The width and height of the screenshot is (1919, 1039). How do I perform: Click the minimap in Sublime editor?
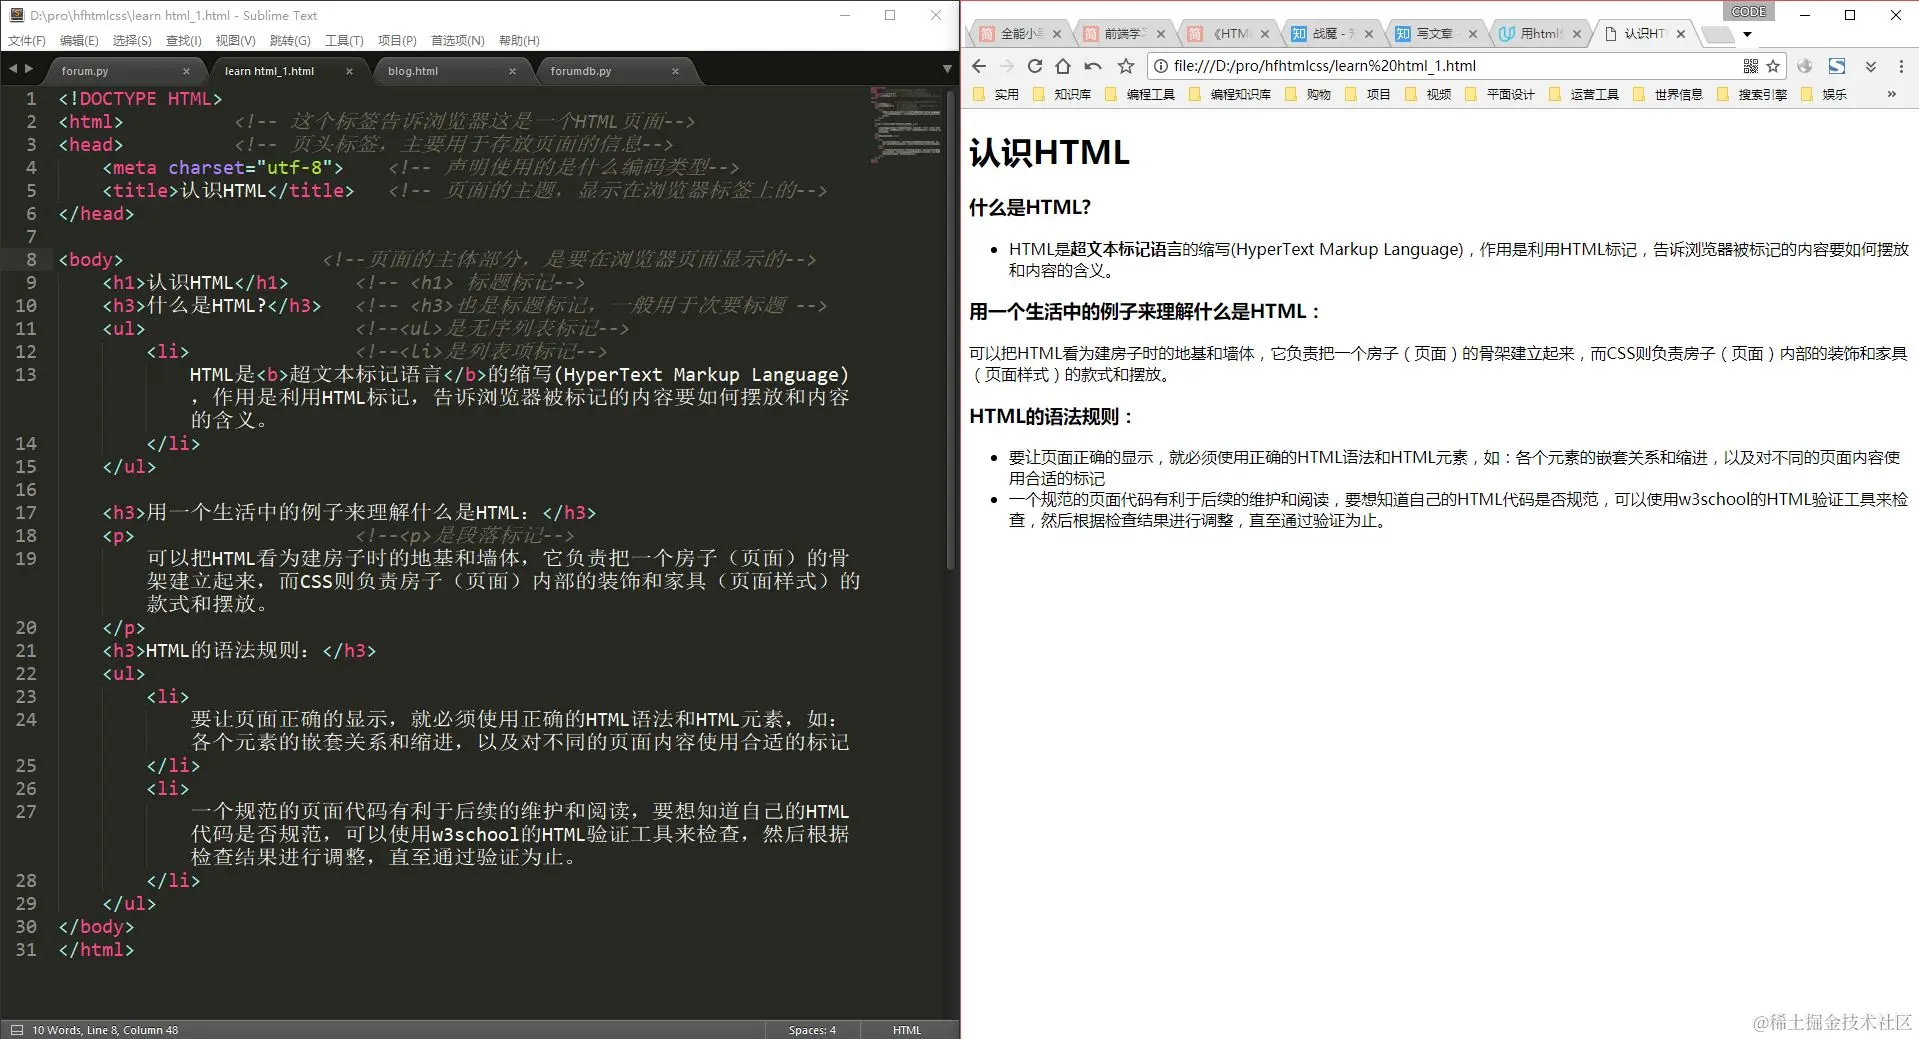click(x=905, y=125)
